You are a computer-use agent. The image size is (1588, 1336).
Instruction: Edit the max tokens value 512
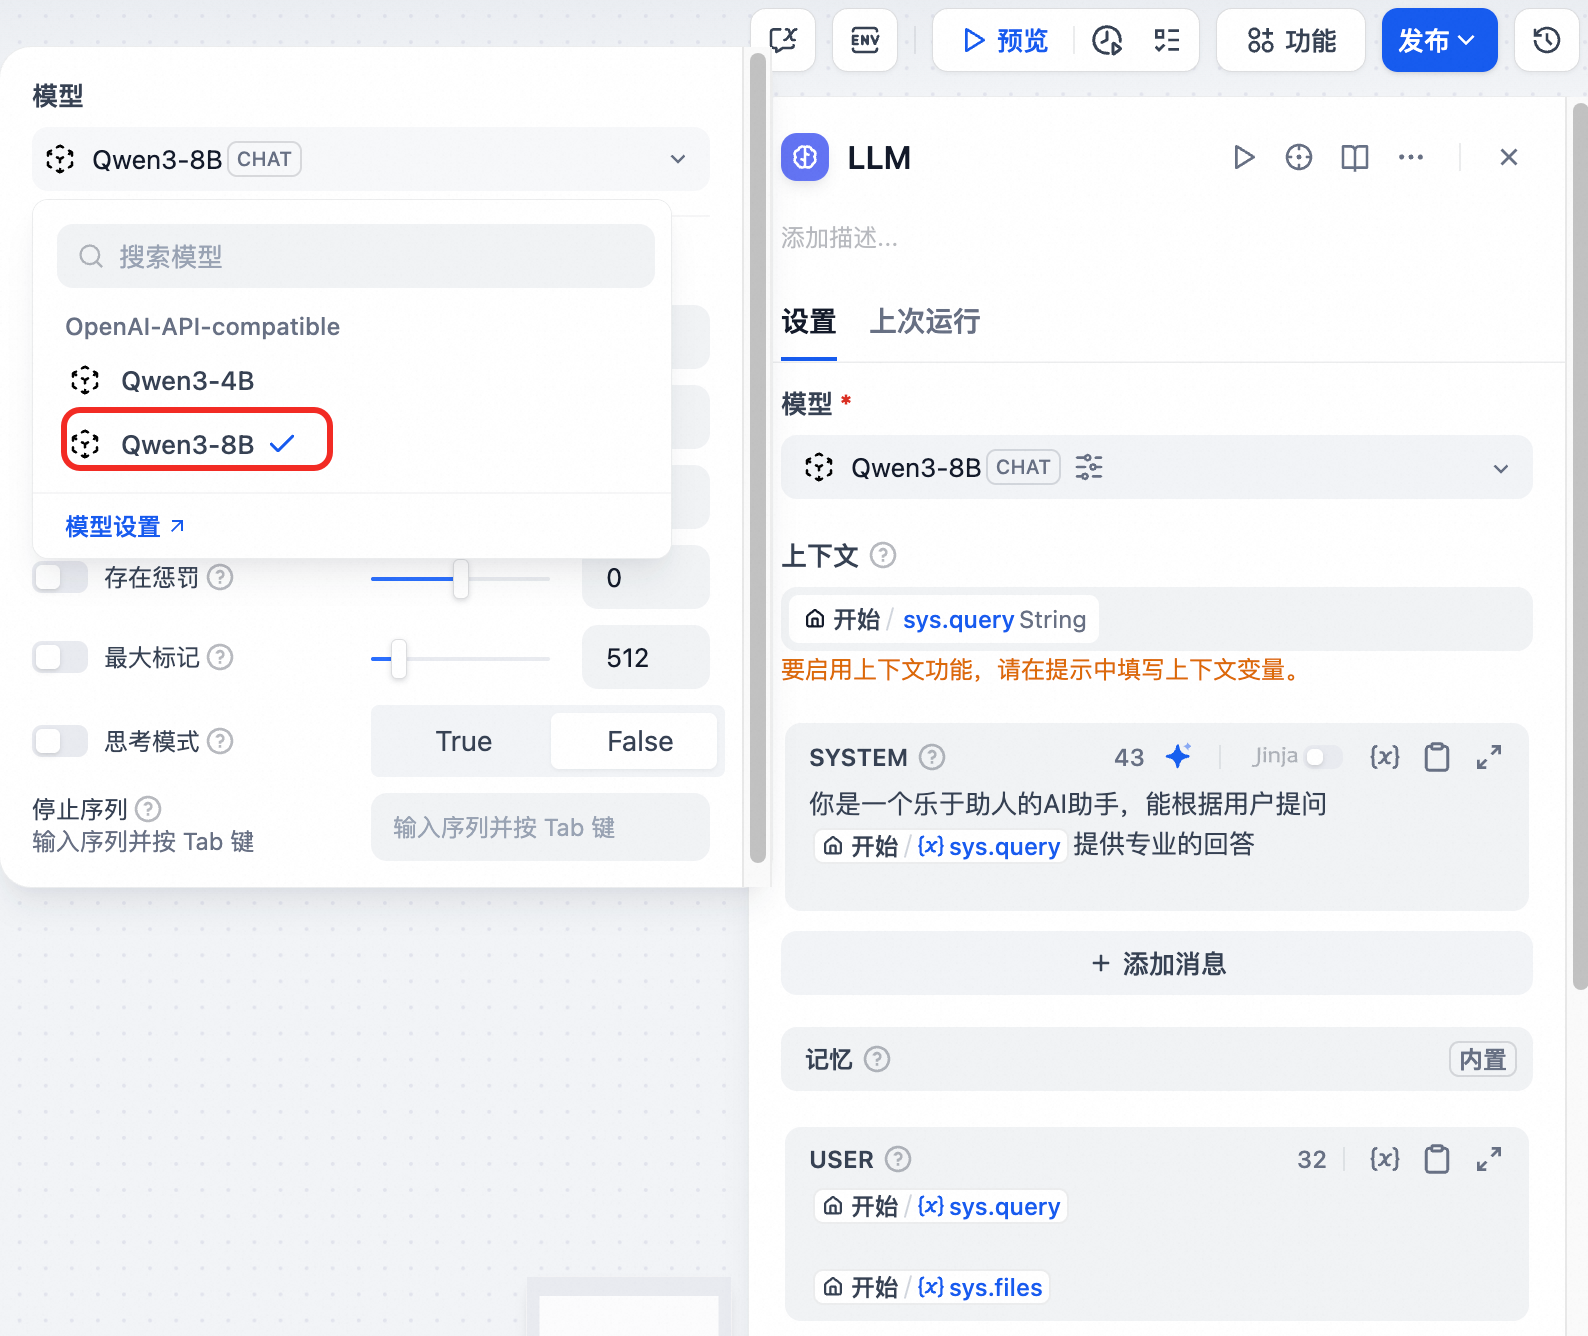pyautogui.click(x=646, y=657)
